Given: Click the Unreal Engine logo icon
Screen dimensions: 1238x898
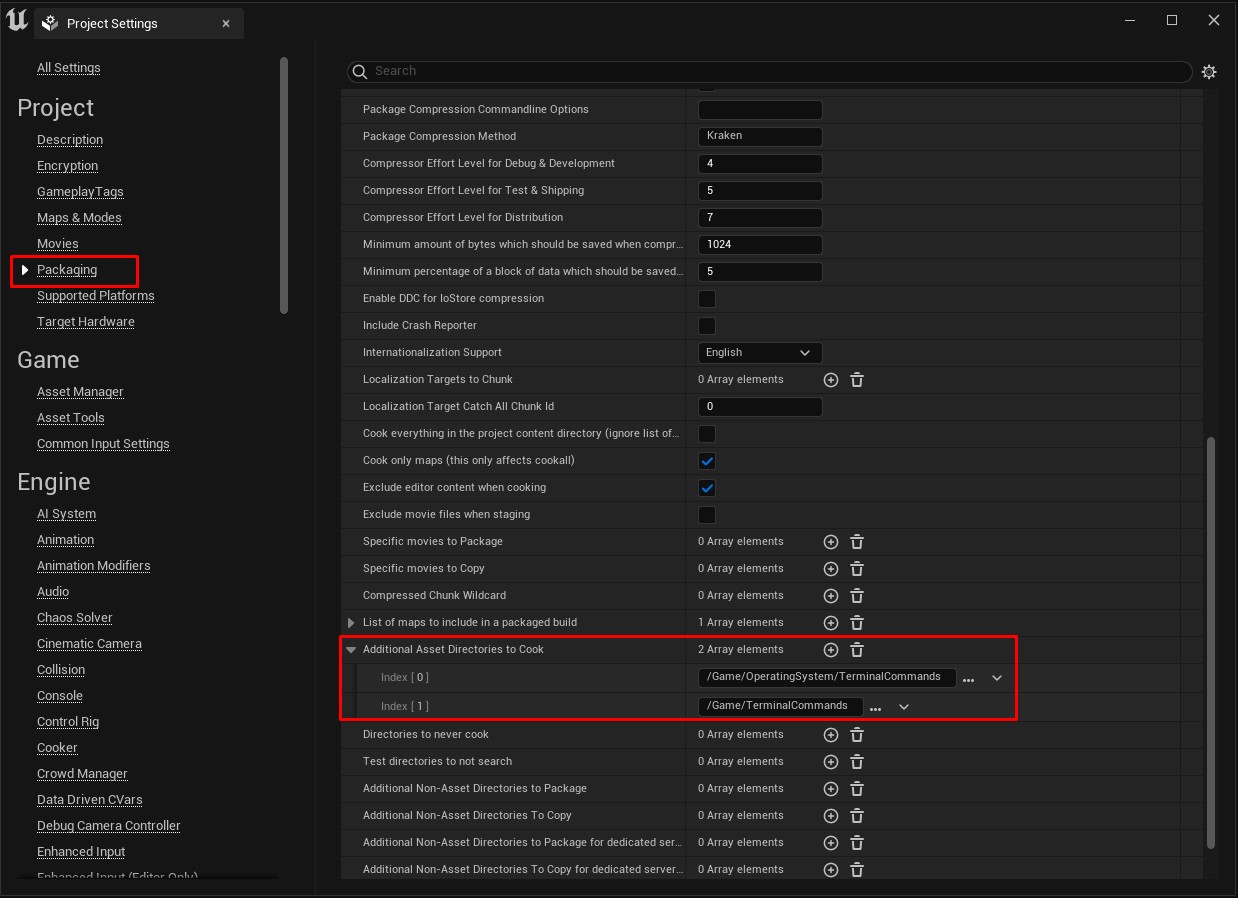Looking at the screenshot, I should [x=16, y=20].
